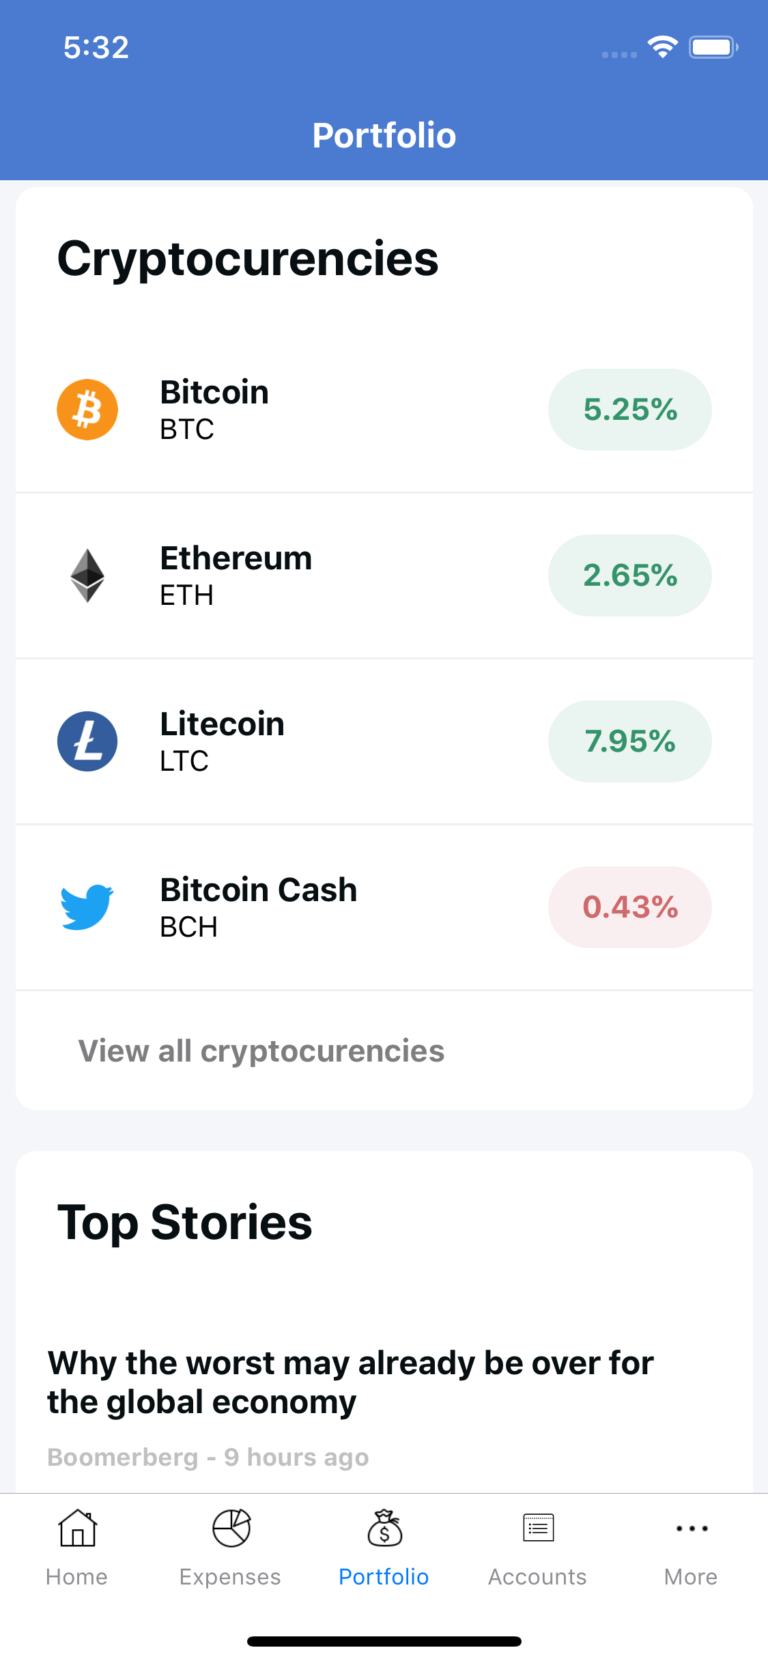The height and width of the screenshot is (1663, 768).
Task: Tap Ethereum's 2.65% change badge
Action: (630, 576)
